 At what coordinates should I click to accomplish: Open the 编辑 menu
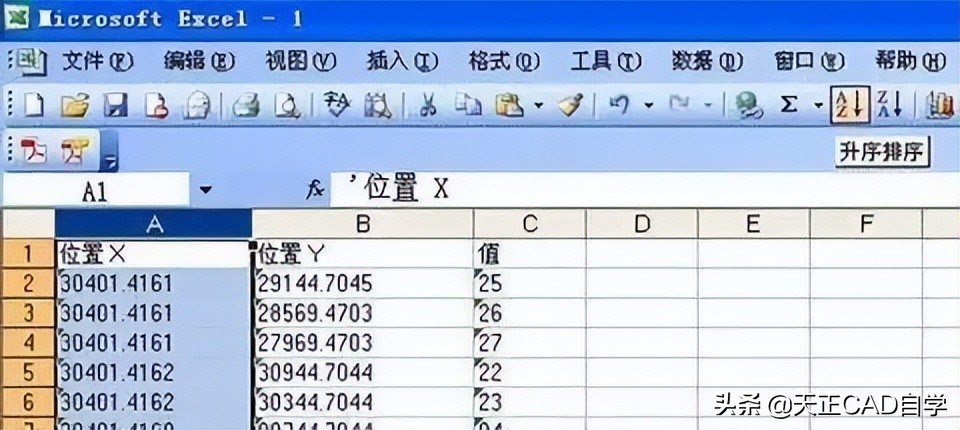click(x=200, y=61)
